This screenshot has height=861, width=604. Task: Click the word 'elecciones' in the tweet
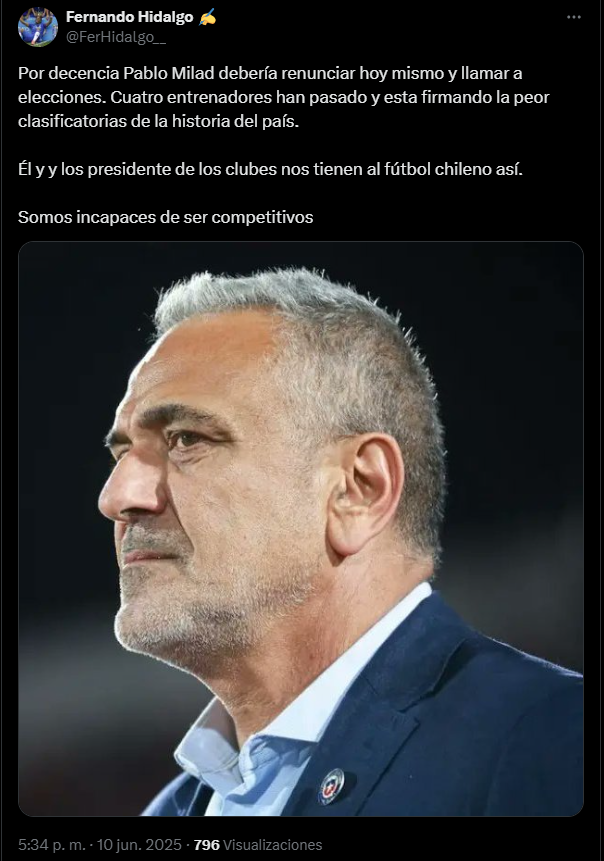pyautogui.click(x=60, y=97)
